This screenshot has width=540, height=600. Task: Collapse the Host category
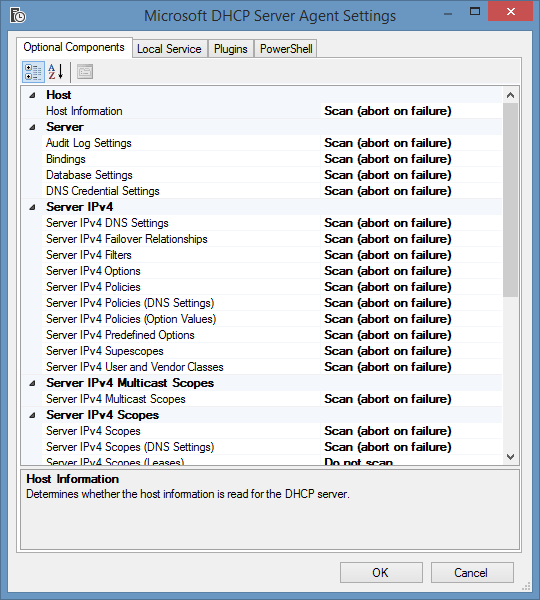(33, 95)
